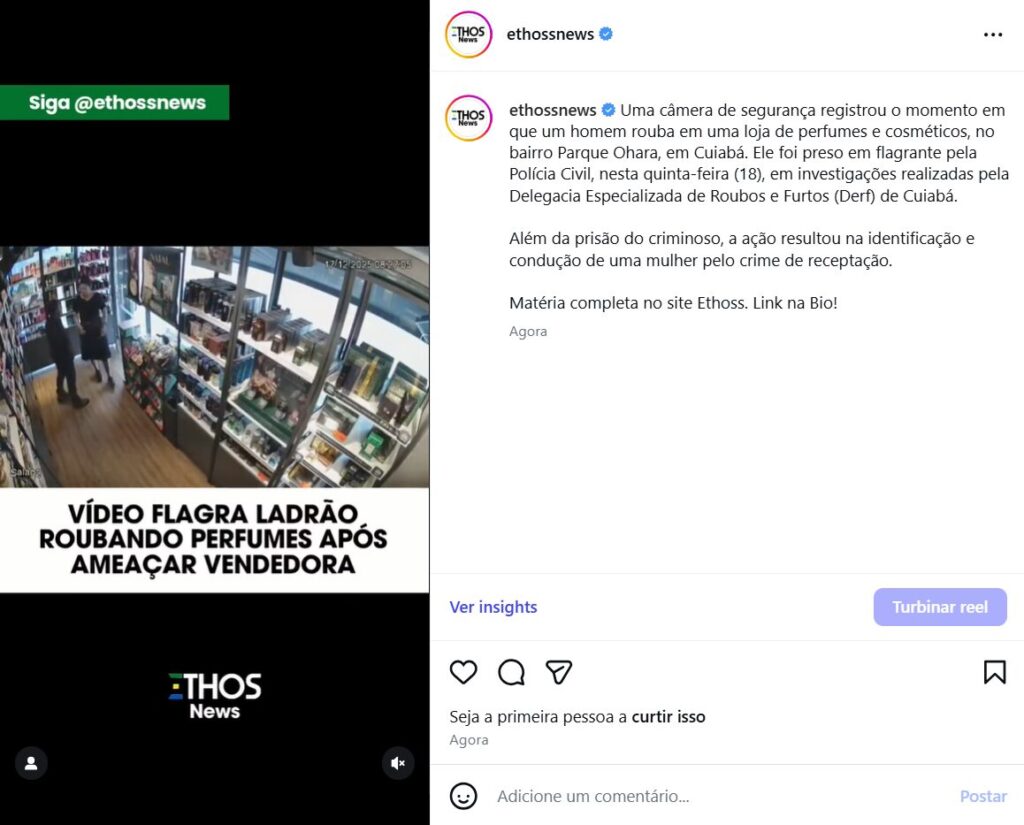Viewport: 1024px width, 825px height.
Task: Open ethossnews username in caption
Action: coord(552,110)
